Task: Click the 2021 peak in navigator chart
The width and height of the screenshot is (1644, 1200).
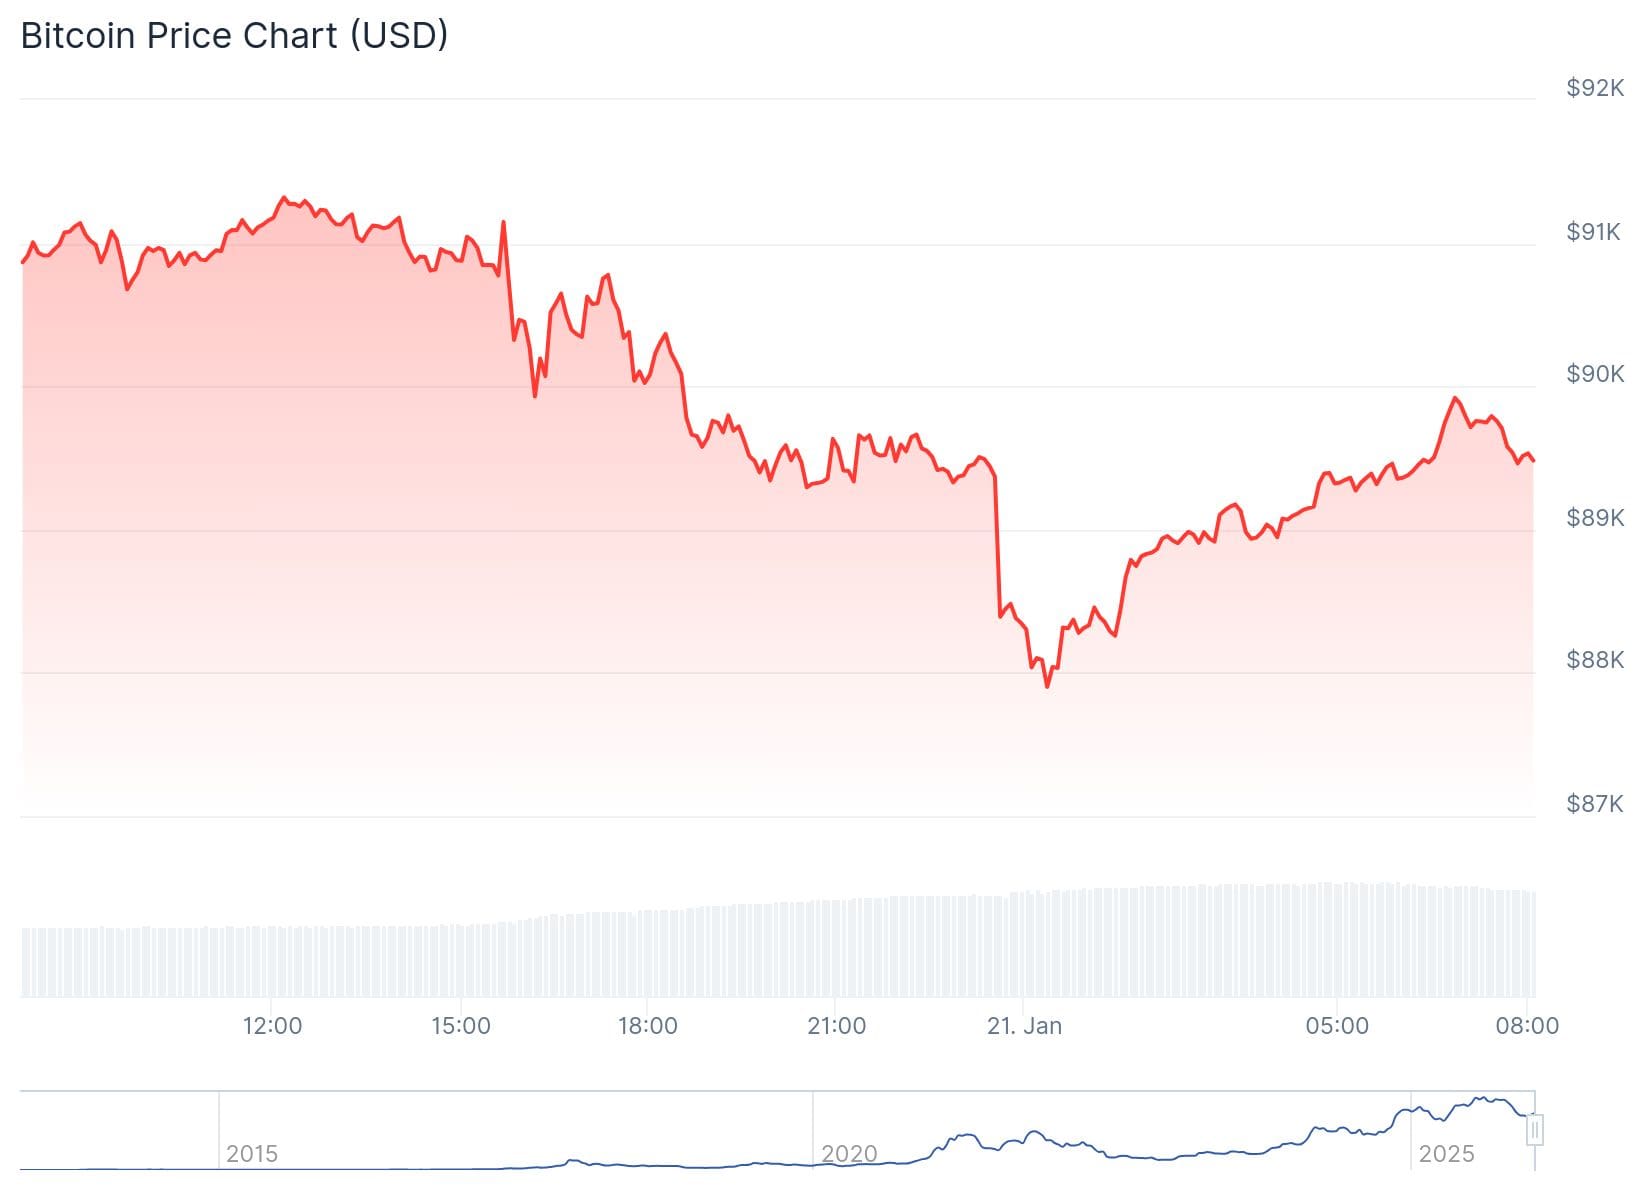Action: click(965, 1135)
